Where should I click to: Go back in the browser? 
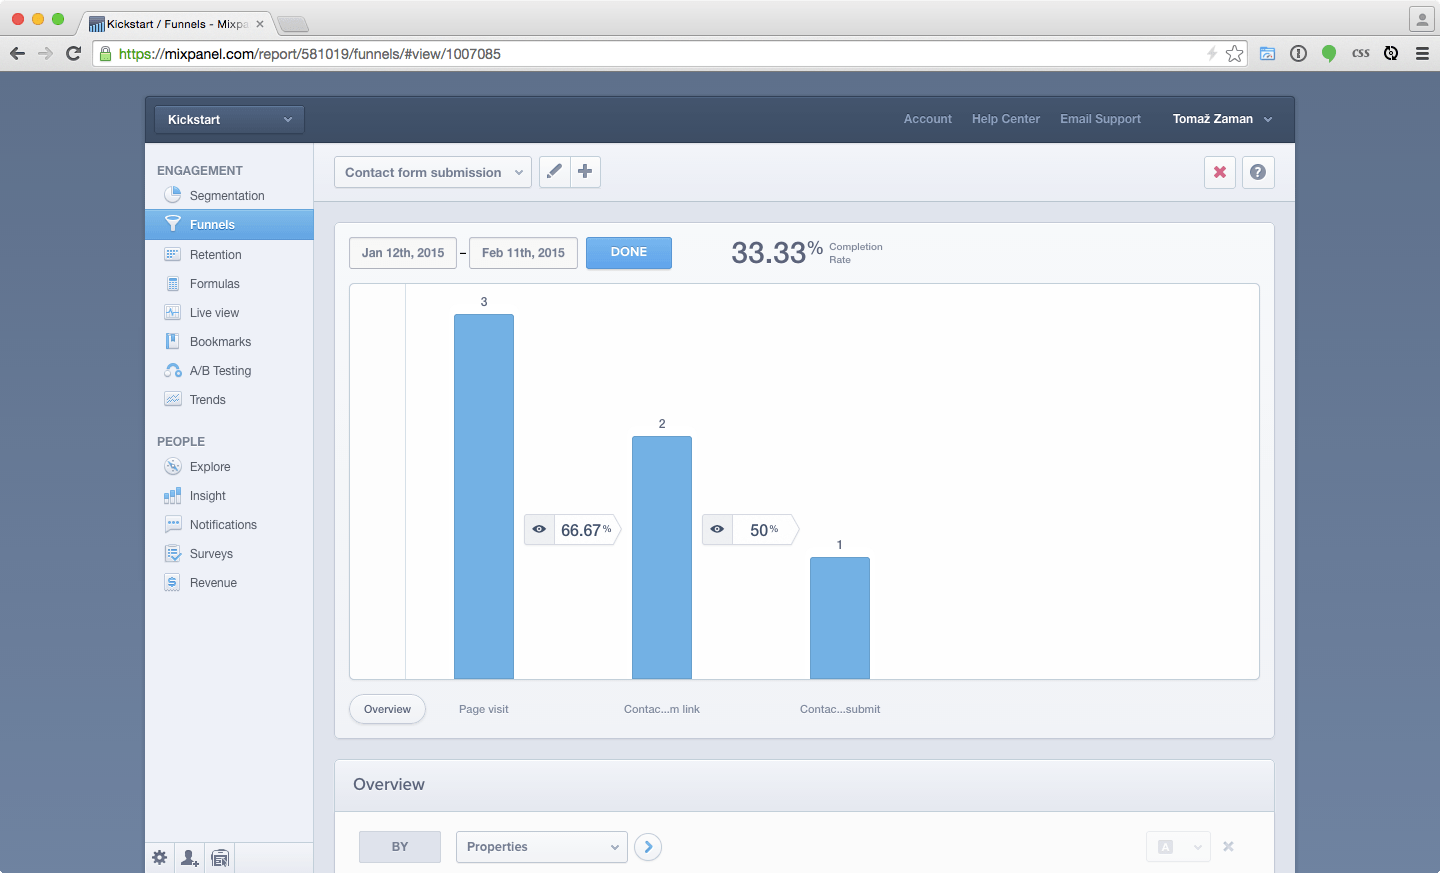[17, 53]
